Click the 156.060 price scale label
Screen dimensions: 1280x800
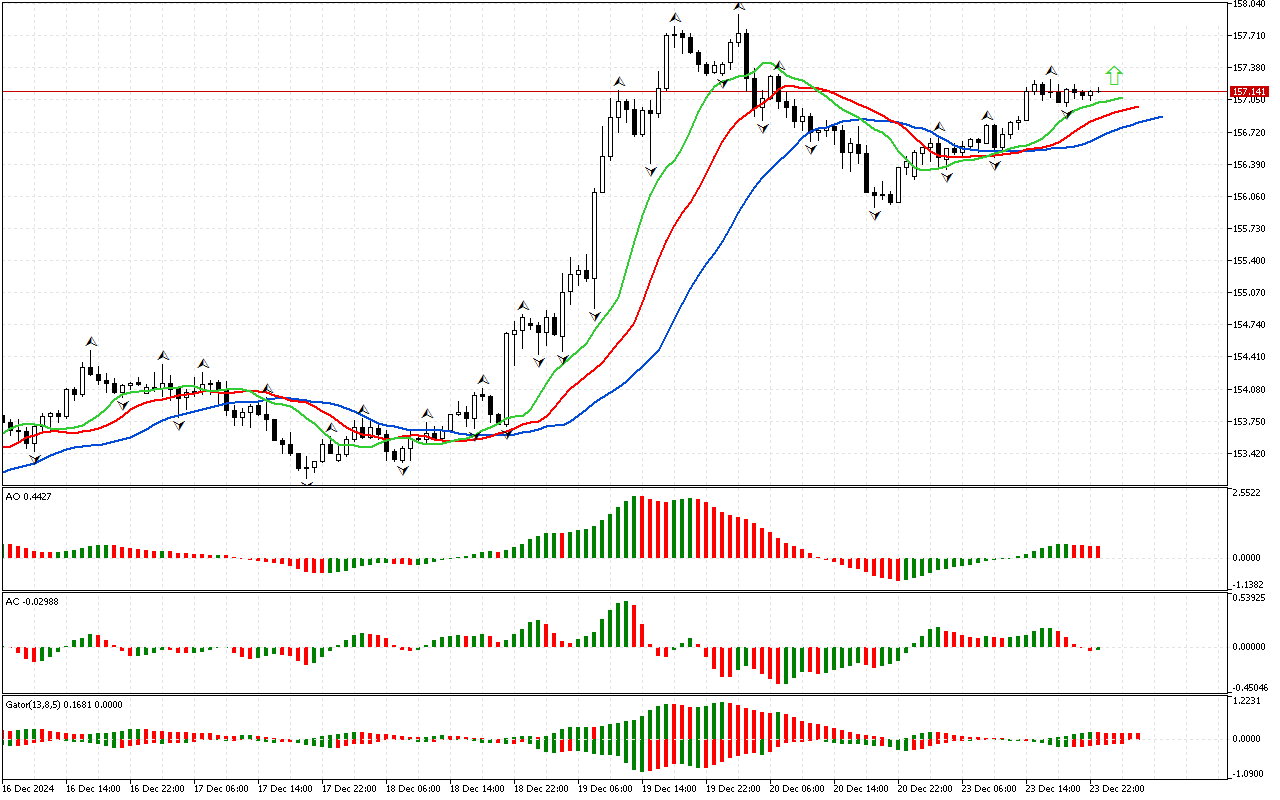coord(1250,196)
